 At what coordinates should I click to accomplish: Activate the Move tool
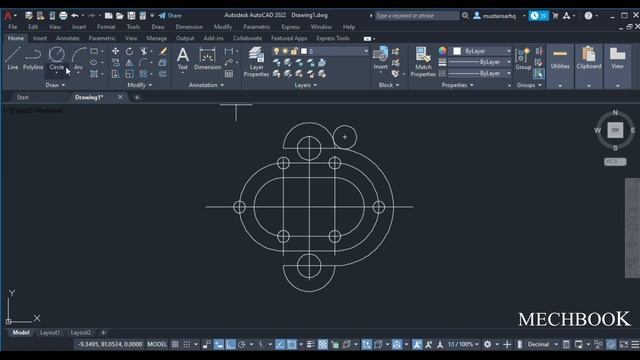pos(116,51)
